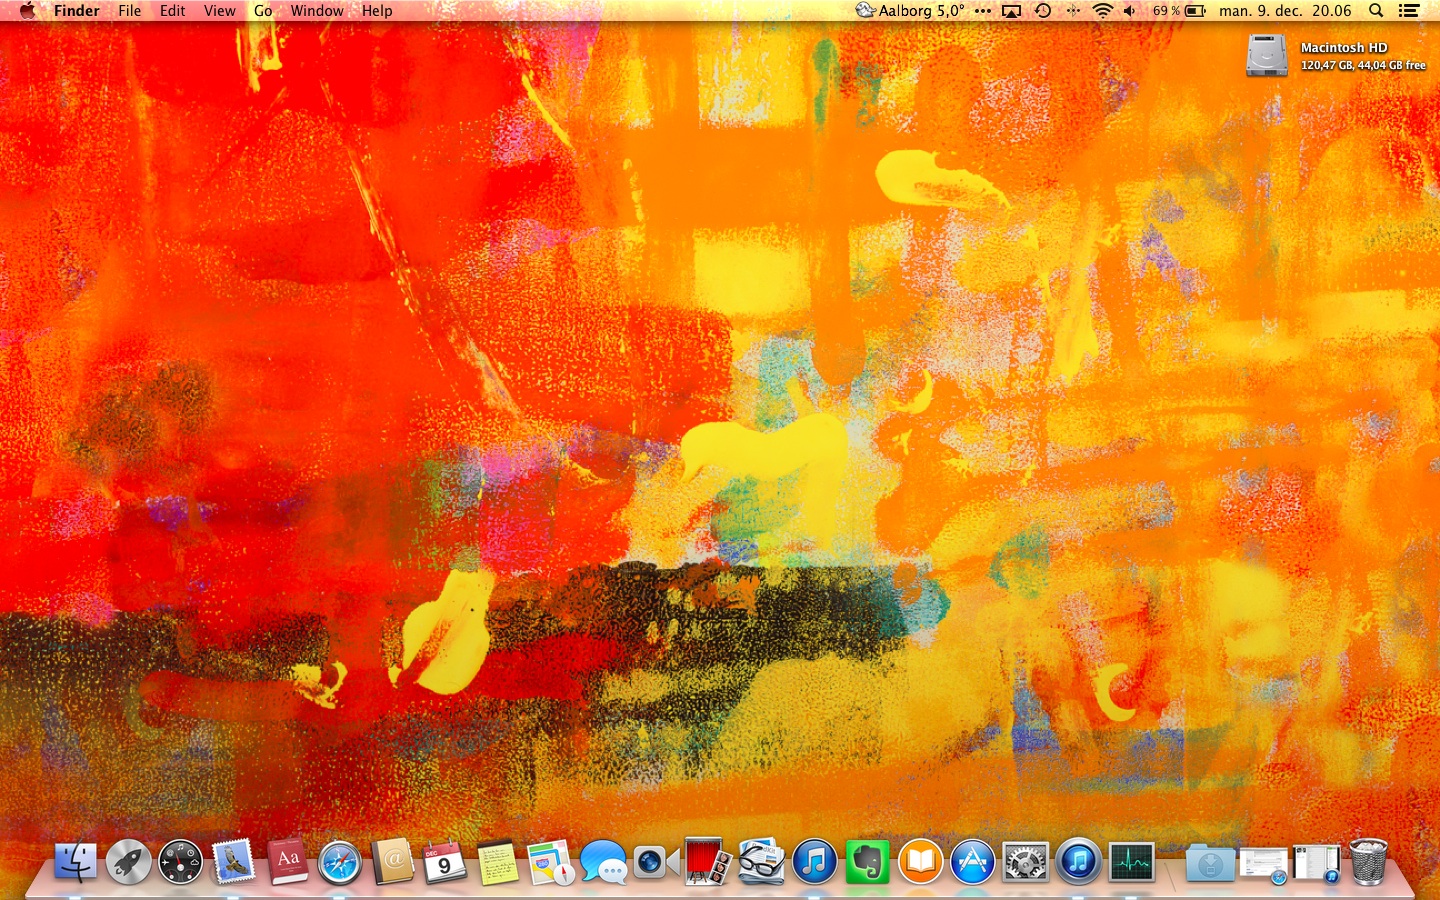Open the newspaper-and-glasses icon in Dock

click(761, 862)
